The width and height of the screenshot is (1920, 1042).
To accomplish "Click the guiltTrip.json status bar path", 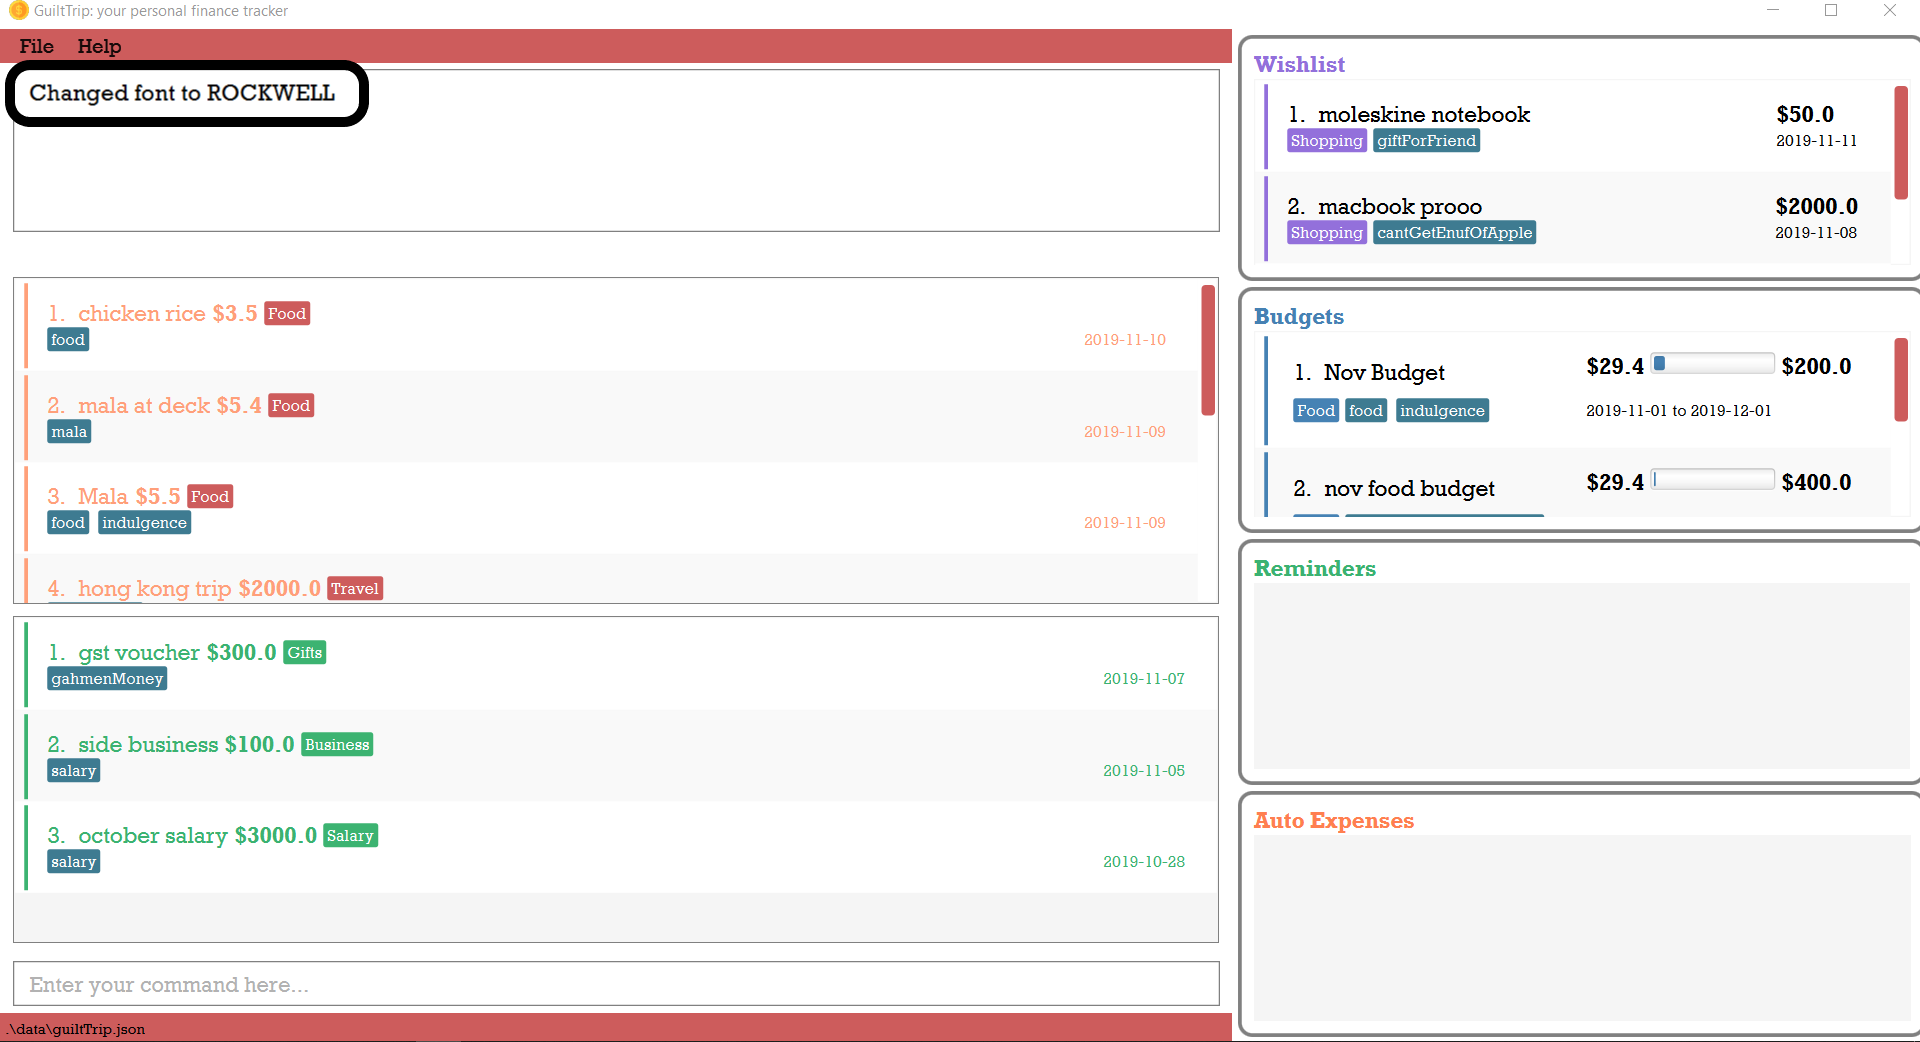I will pyautogui.click(x=76, y=1029).
